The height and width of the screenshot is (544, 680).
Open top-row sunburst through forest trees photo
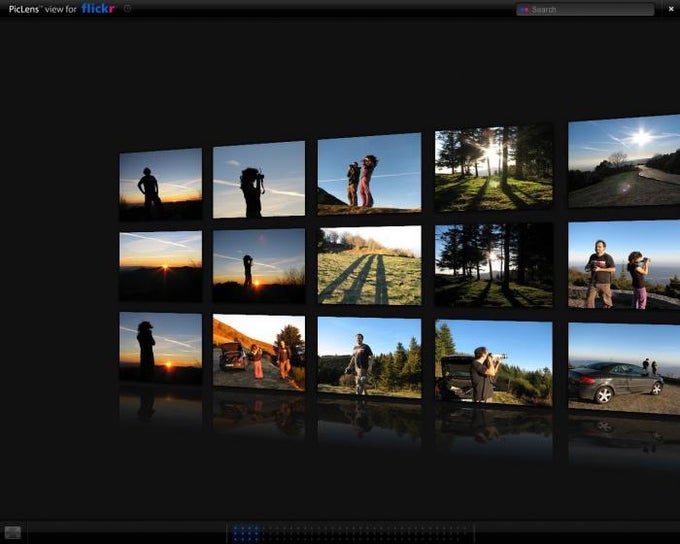(x=494, y=168)
